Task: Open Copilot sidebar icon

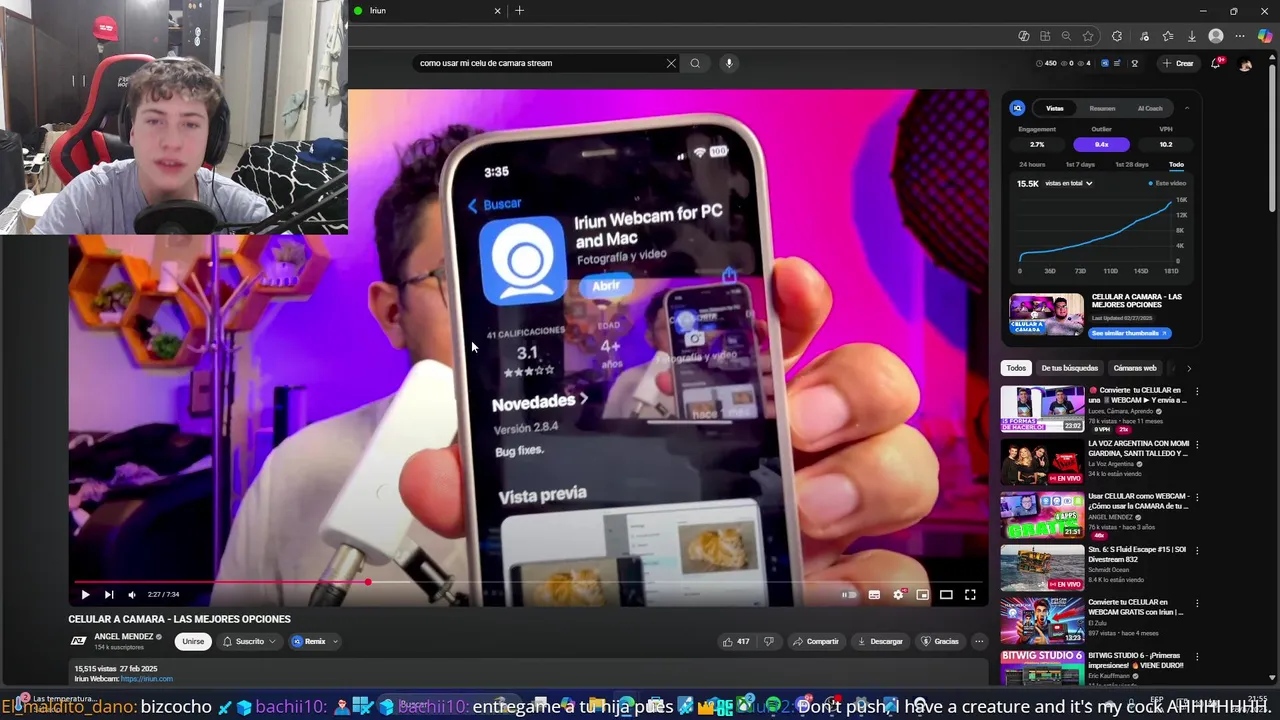Action: [x=1265, y=36]
